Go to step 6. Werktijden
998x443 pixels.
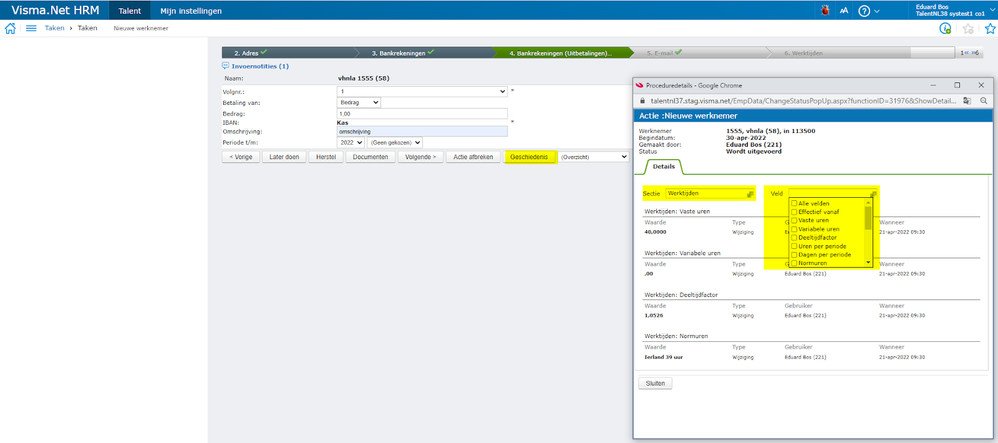840,53
